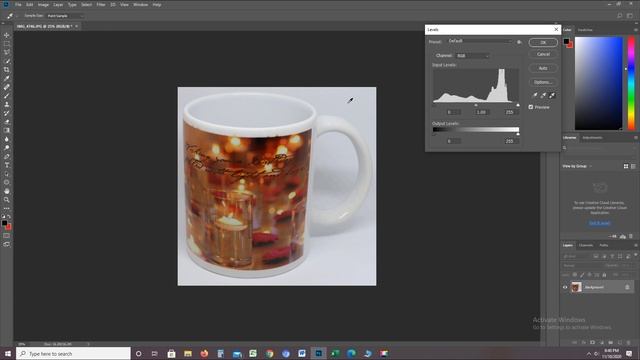Switch library view to grid icons
640x360 pixels.
click(626, 166)
